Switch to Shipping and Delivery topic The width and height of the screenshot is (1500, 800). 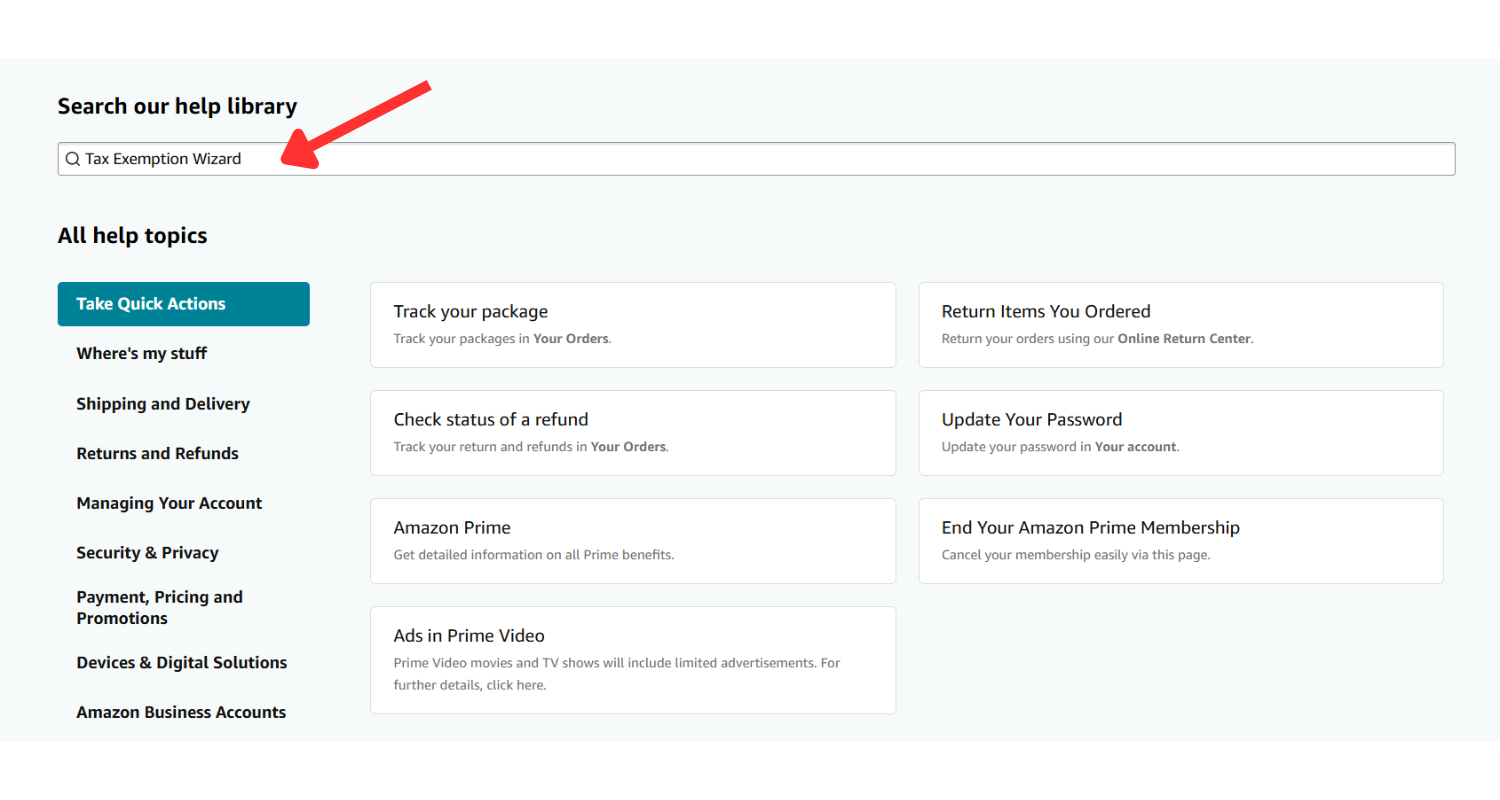pos(163,404)
